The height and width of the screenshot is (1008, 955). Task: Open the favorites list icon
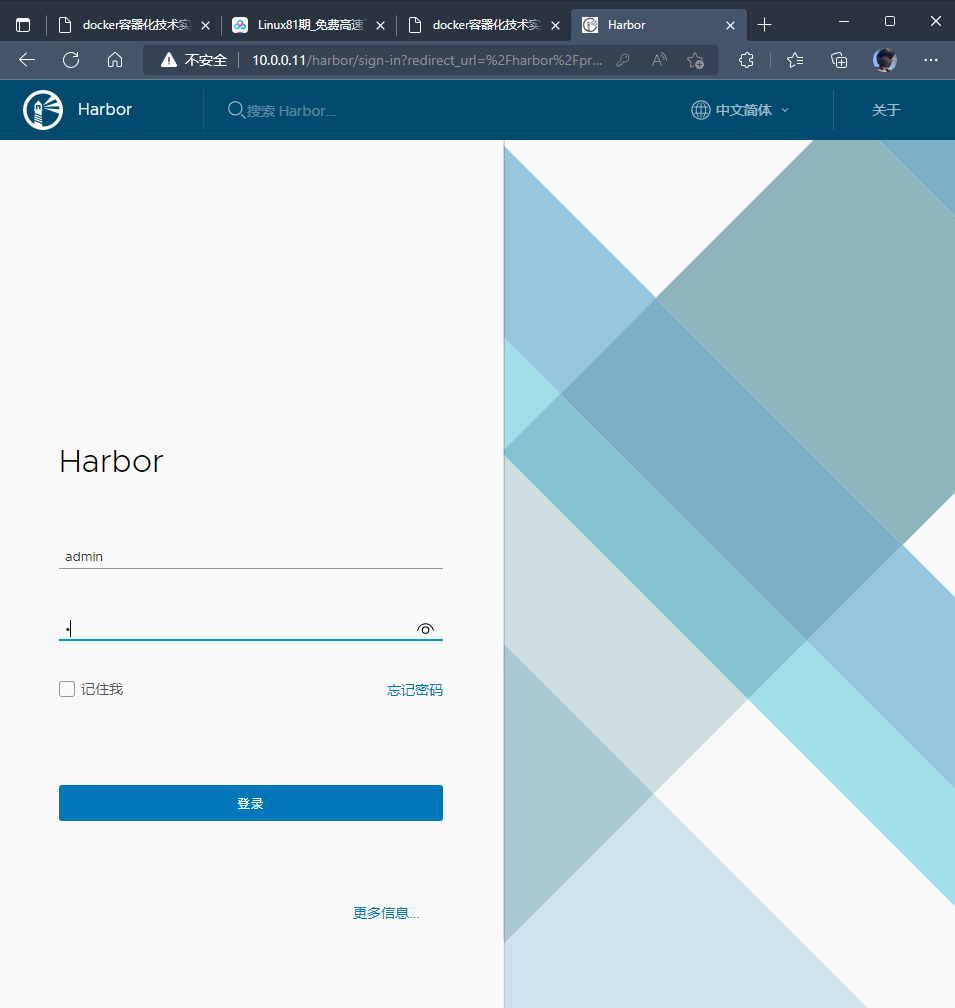pyautogui.click(x=795, y=60)
